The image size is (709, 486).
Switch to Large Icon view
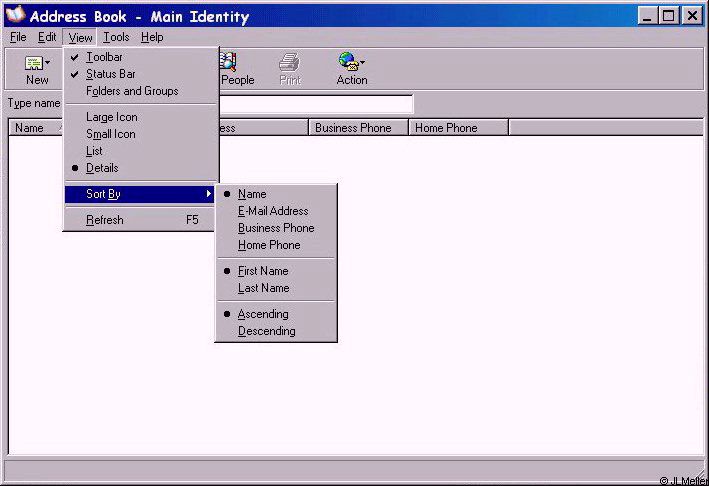pos(111,117)
